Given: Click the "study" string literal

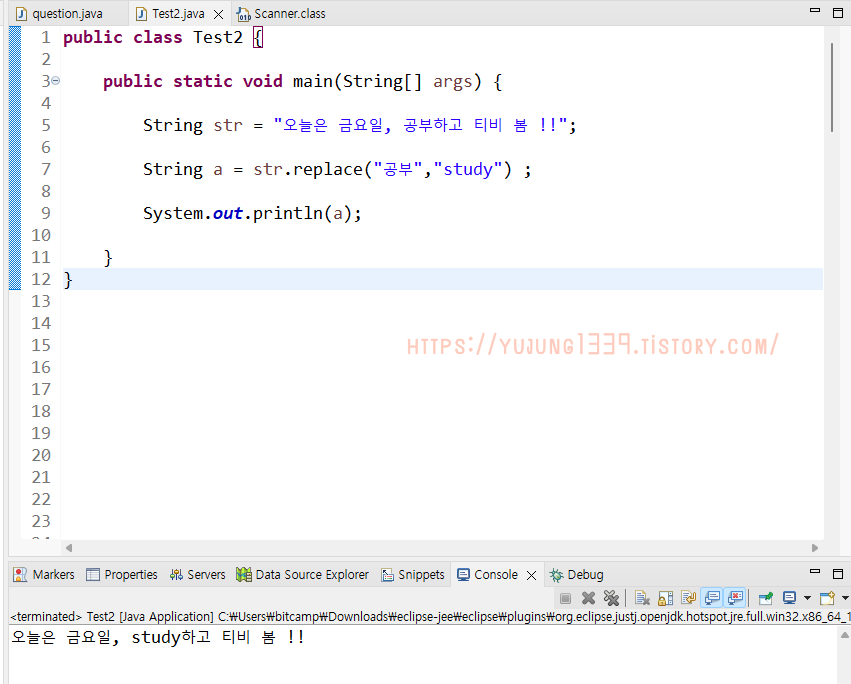Looking at the screenshot, I should click(x=468, y=169).
